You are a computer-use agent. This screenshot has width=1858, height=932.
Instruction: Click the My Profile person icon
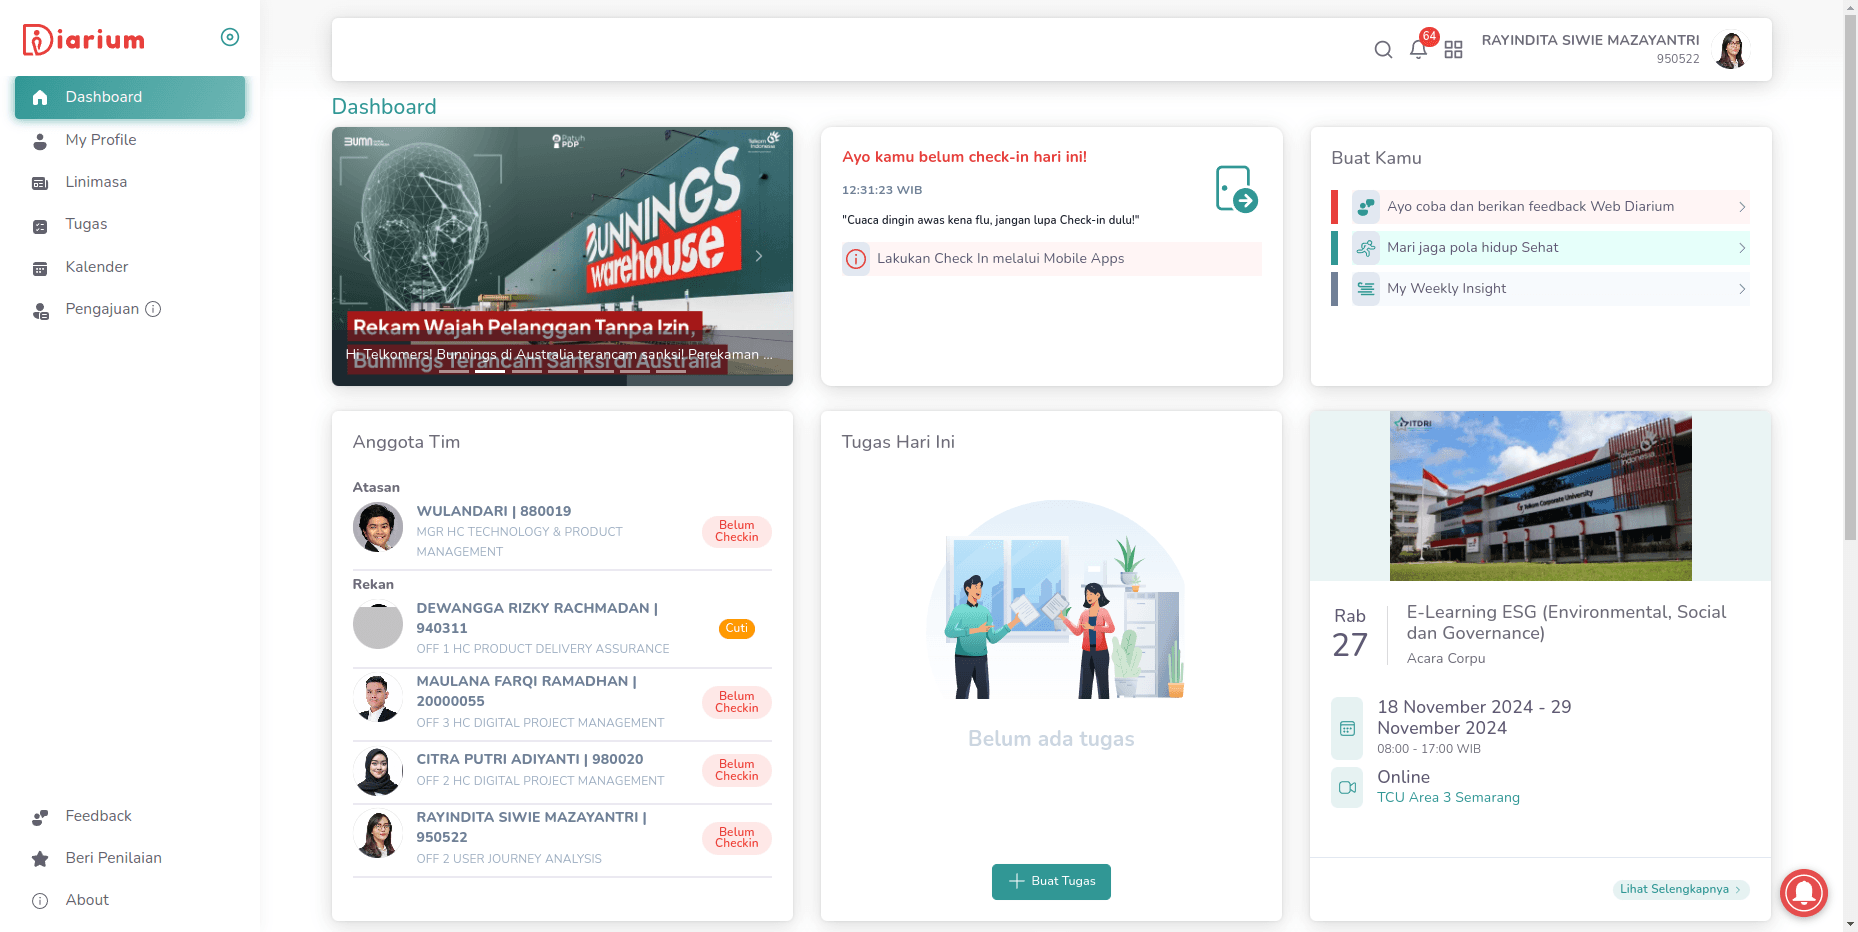40,141
